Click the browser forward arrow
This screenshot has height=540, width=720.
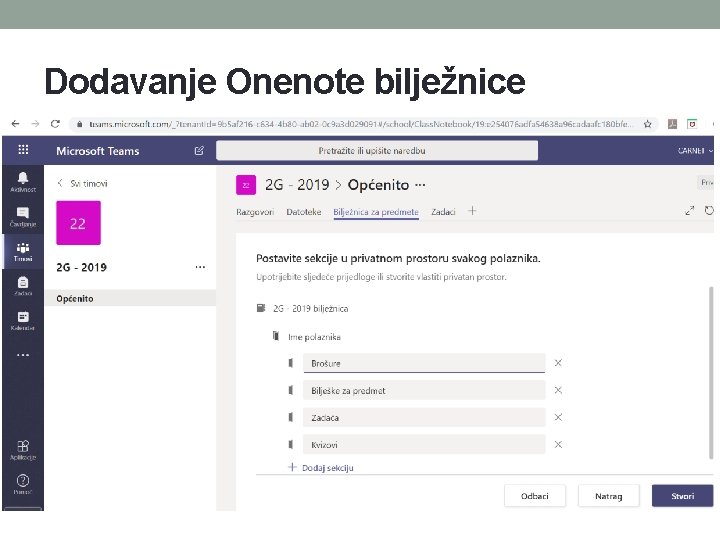coord(35,124)
